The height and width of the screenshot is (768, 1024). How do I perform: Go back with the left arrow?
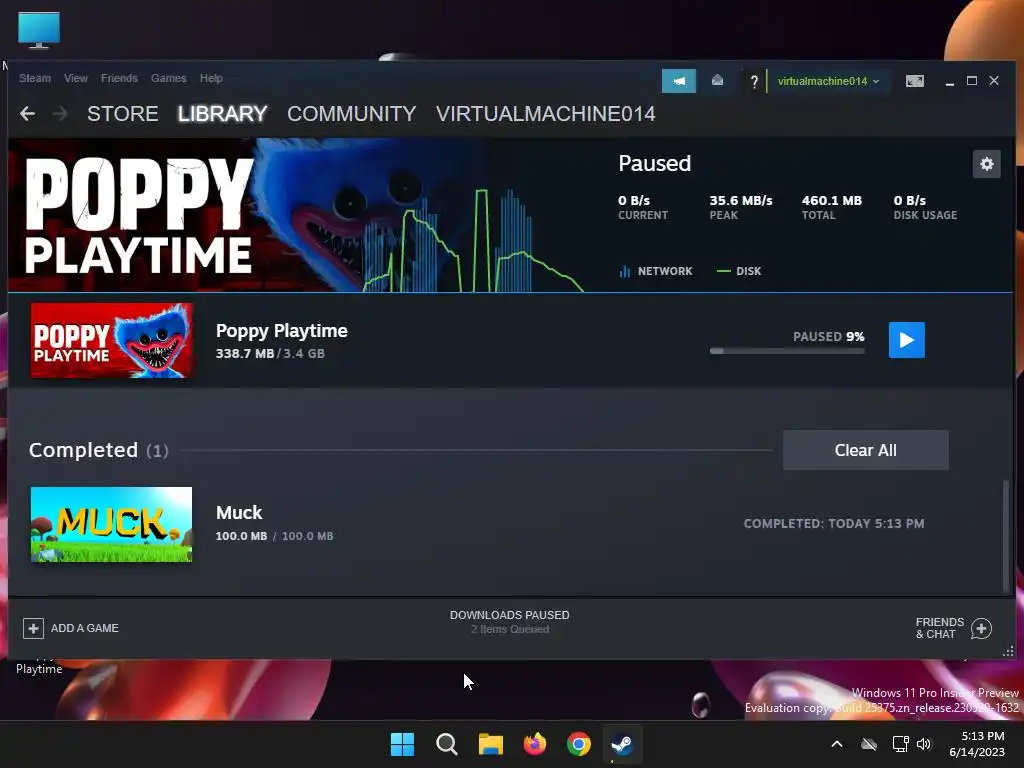pos(27,114)
